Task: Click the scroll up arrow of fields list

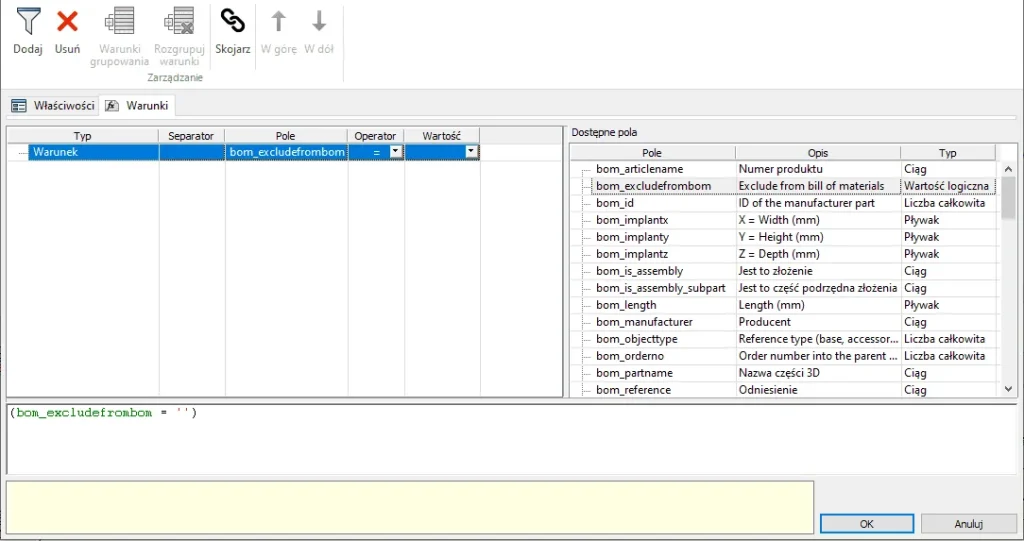Action: [x=1008, y=169]
